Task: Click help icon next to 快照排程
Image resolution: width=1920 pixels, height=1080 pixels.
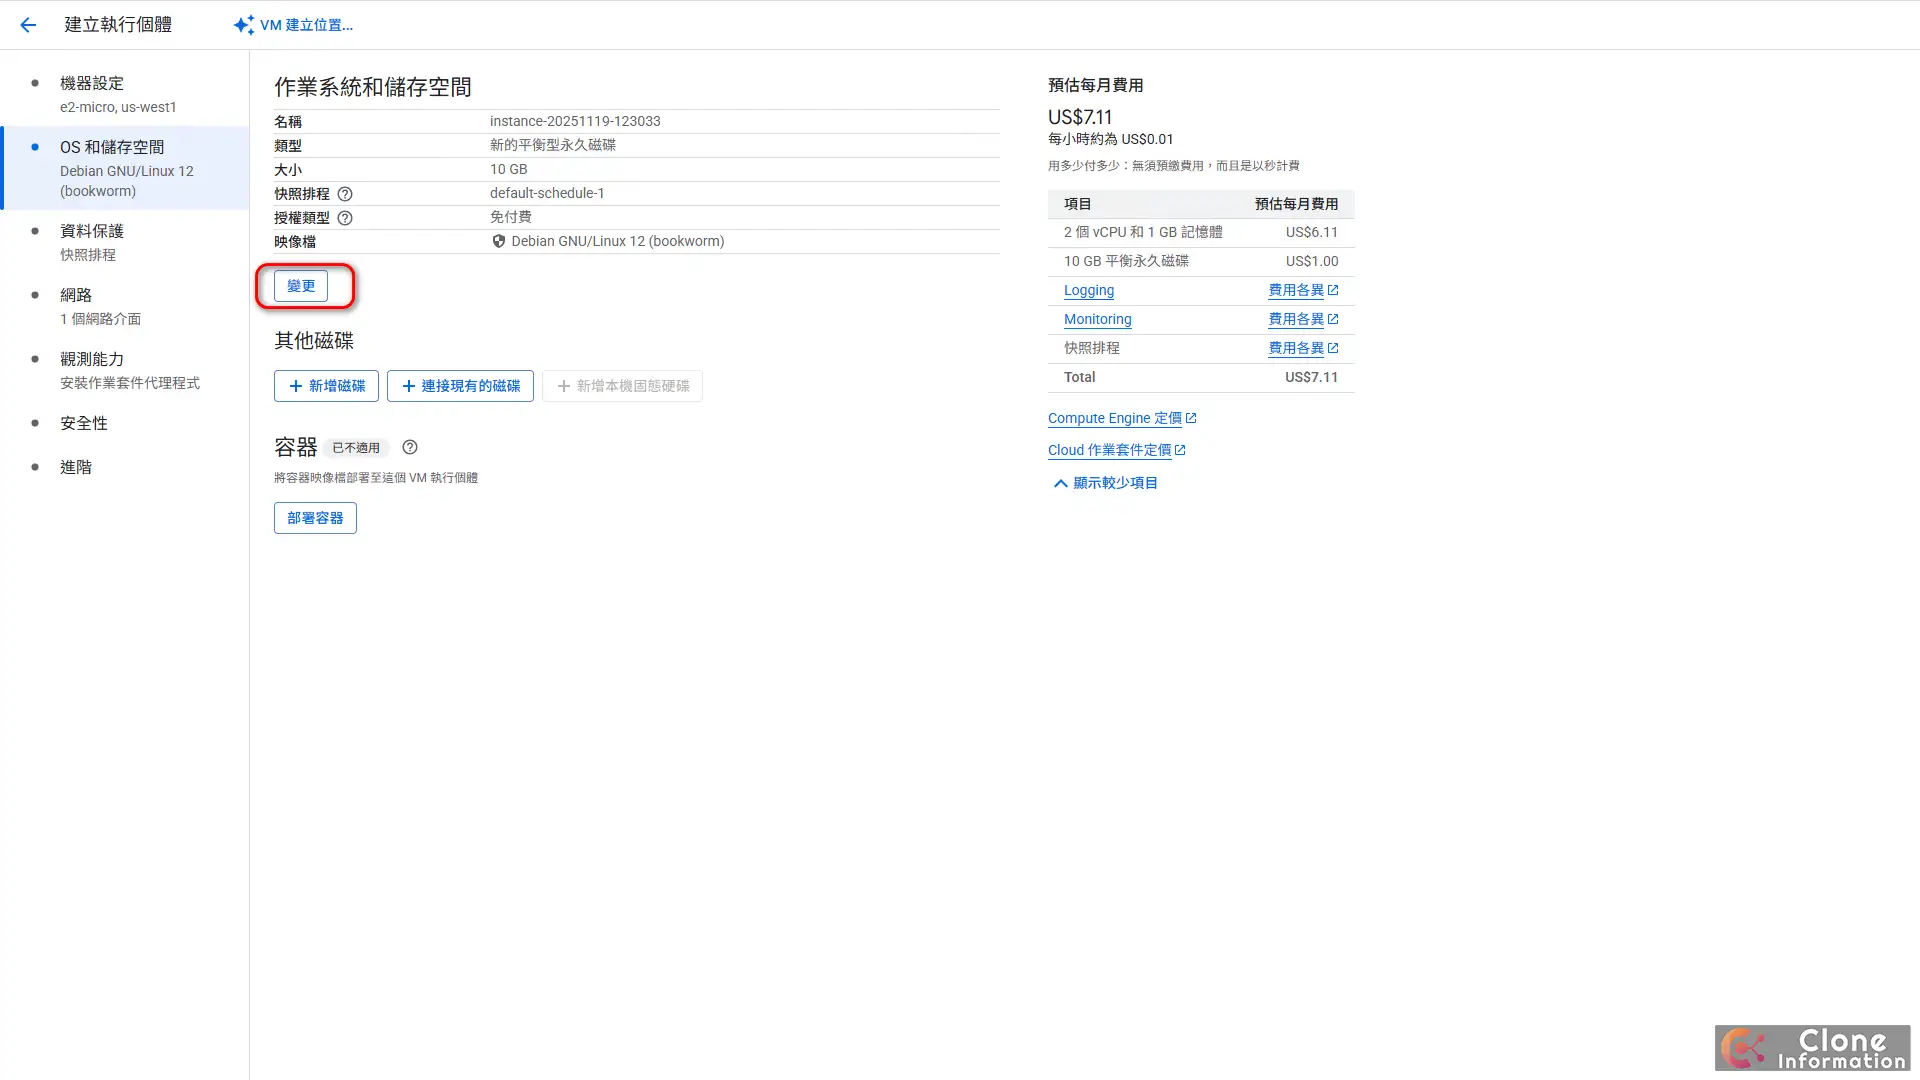Action: click(345, 194)
